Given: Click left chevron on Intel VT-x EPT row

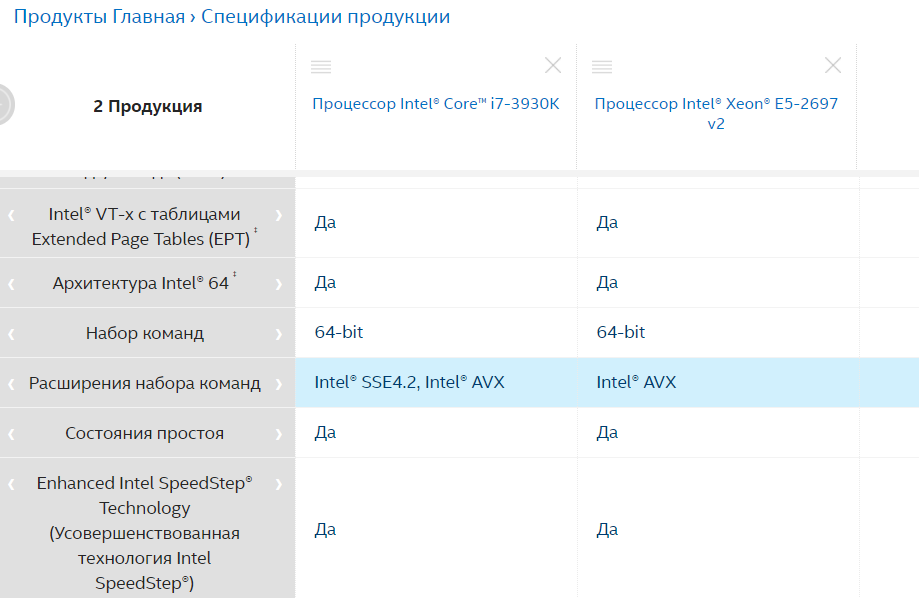Looking at the screenshot, I should [11, 215].
